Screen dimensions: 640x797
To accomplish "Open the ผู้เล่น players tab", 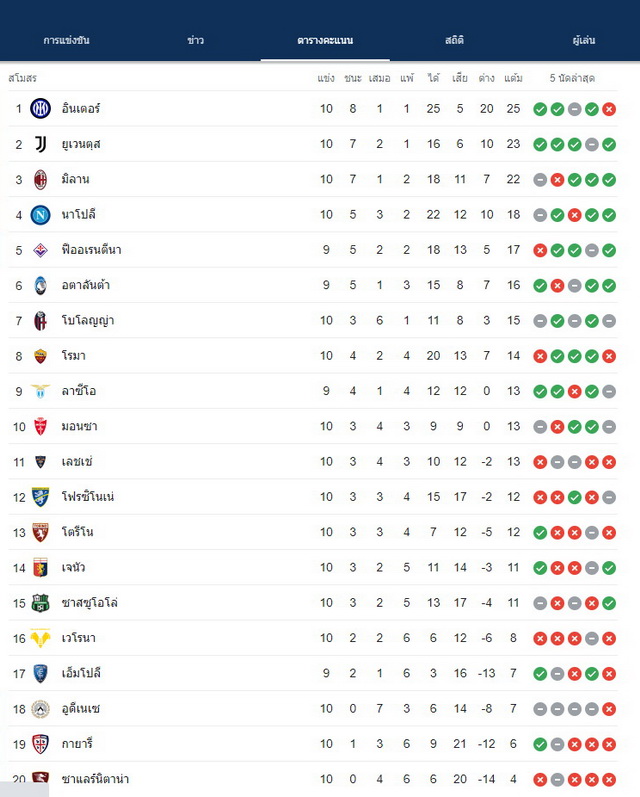I will click(x=584, y=40).
